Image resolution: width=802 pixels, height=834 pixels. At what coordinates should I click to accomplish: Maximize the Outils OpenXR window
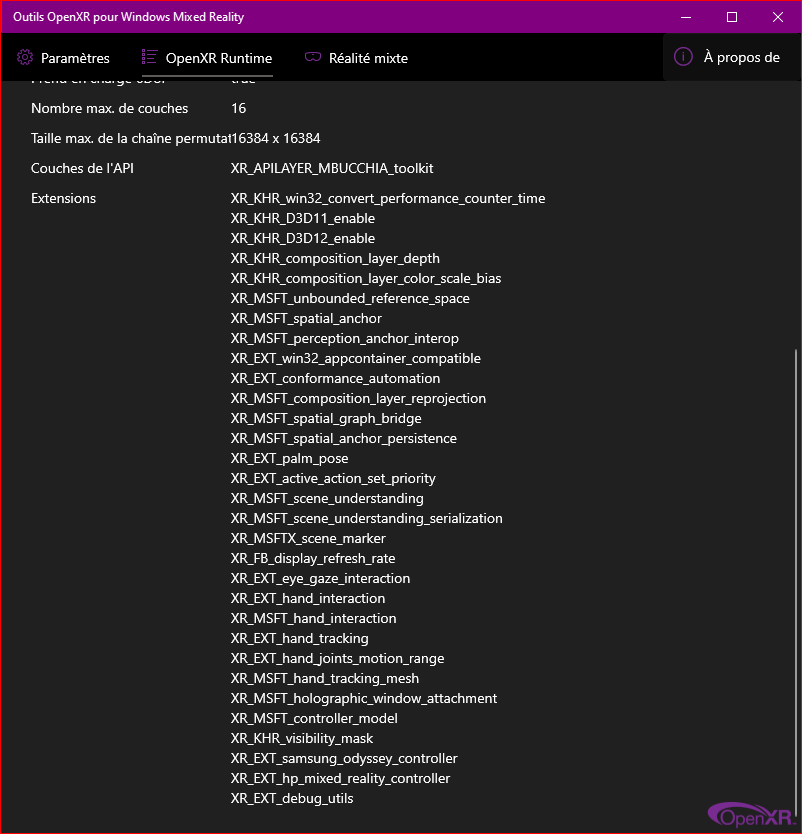[x=732, y=17]
